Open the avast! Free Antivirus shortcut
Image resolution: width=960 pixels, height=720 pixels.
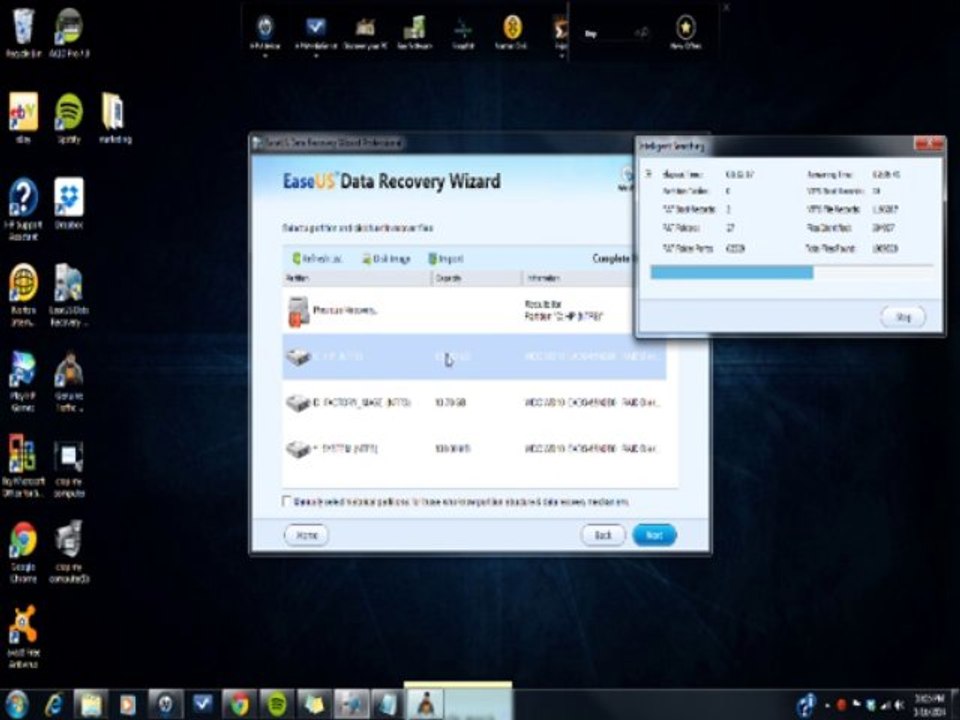coord(23,637)
